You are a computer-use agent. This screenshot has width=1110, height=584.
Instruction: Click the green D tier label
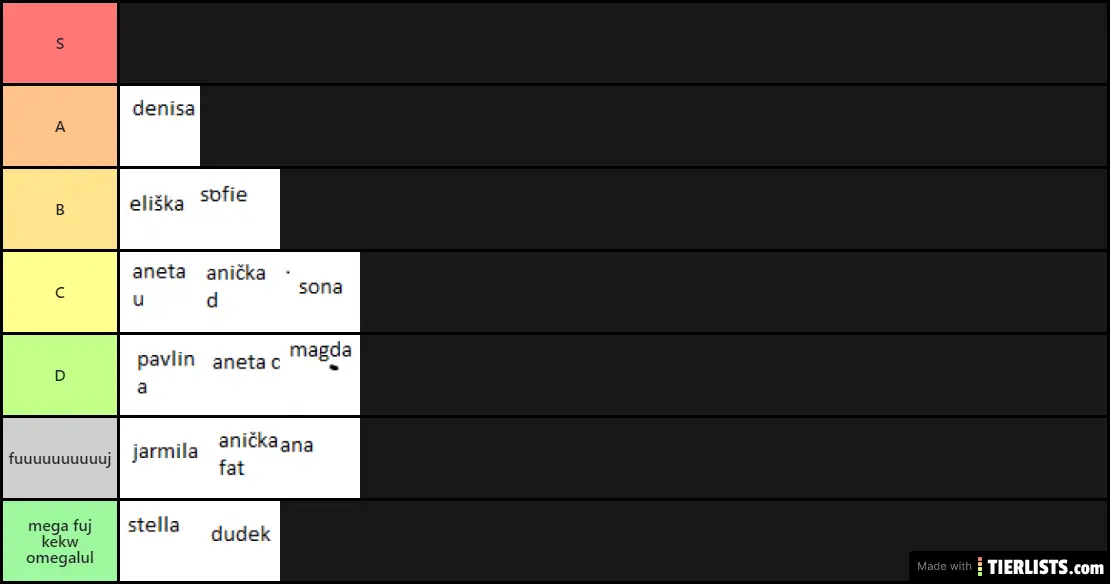tap(60, 375)
